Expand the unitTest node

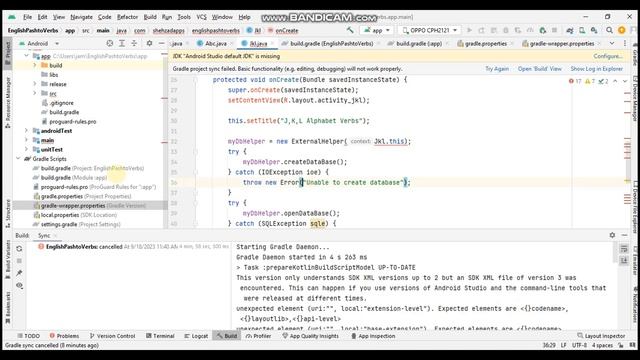coord(27,149)
